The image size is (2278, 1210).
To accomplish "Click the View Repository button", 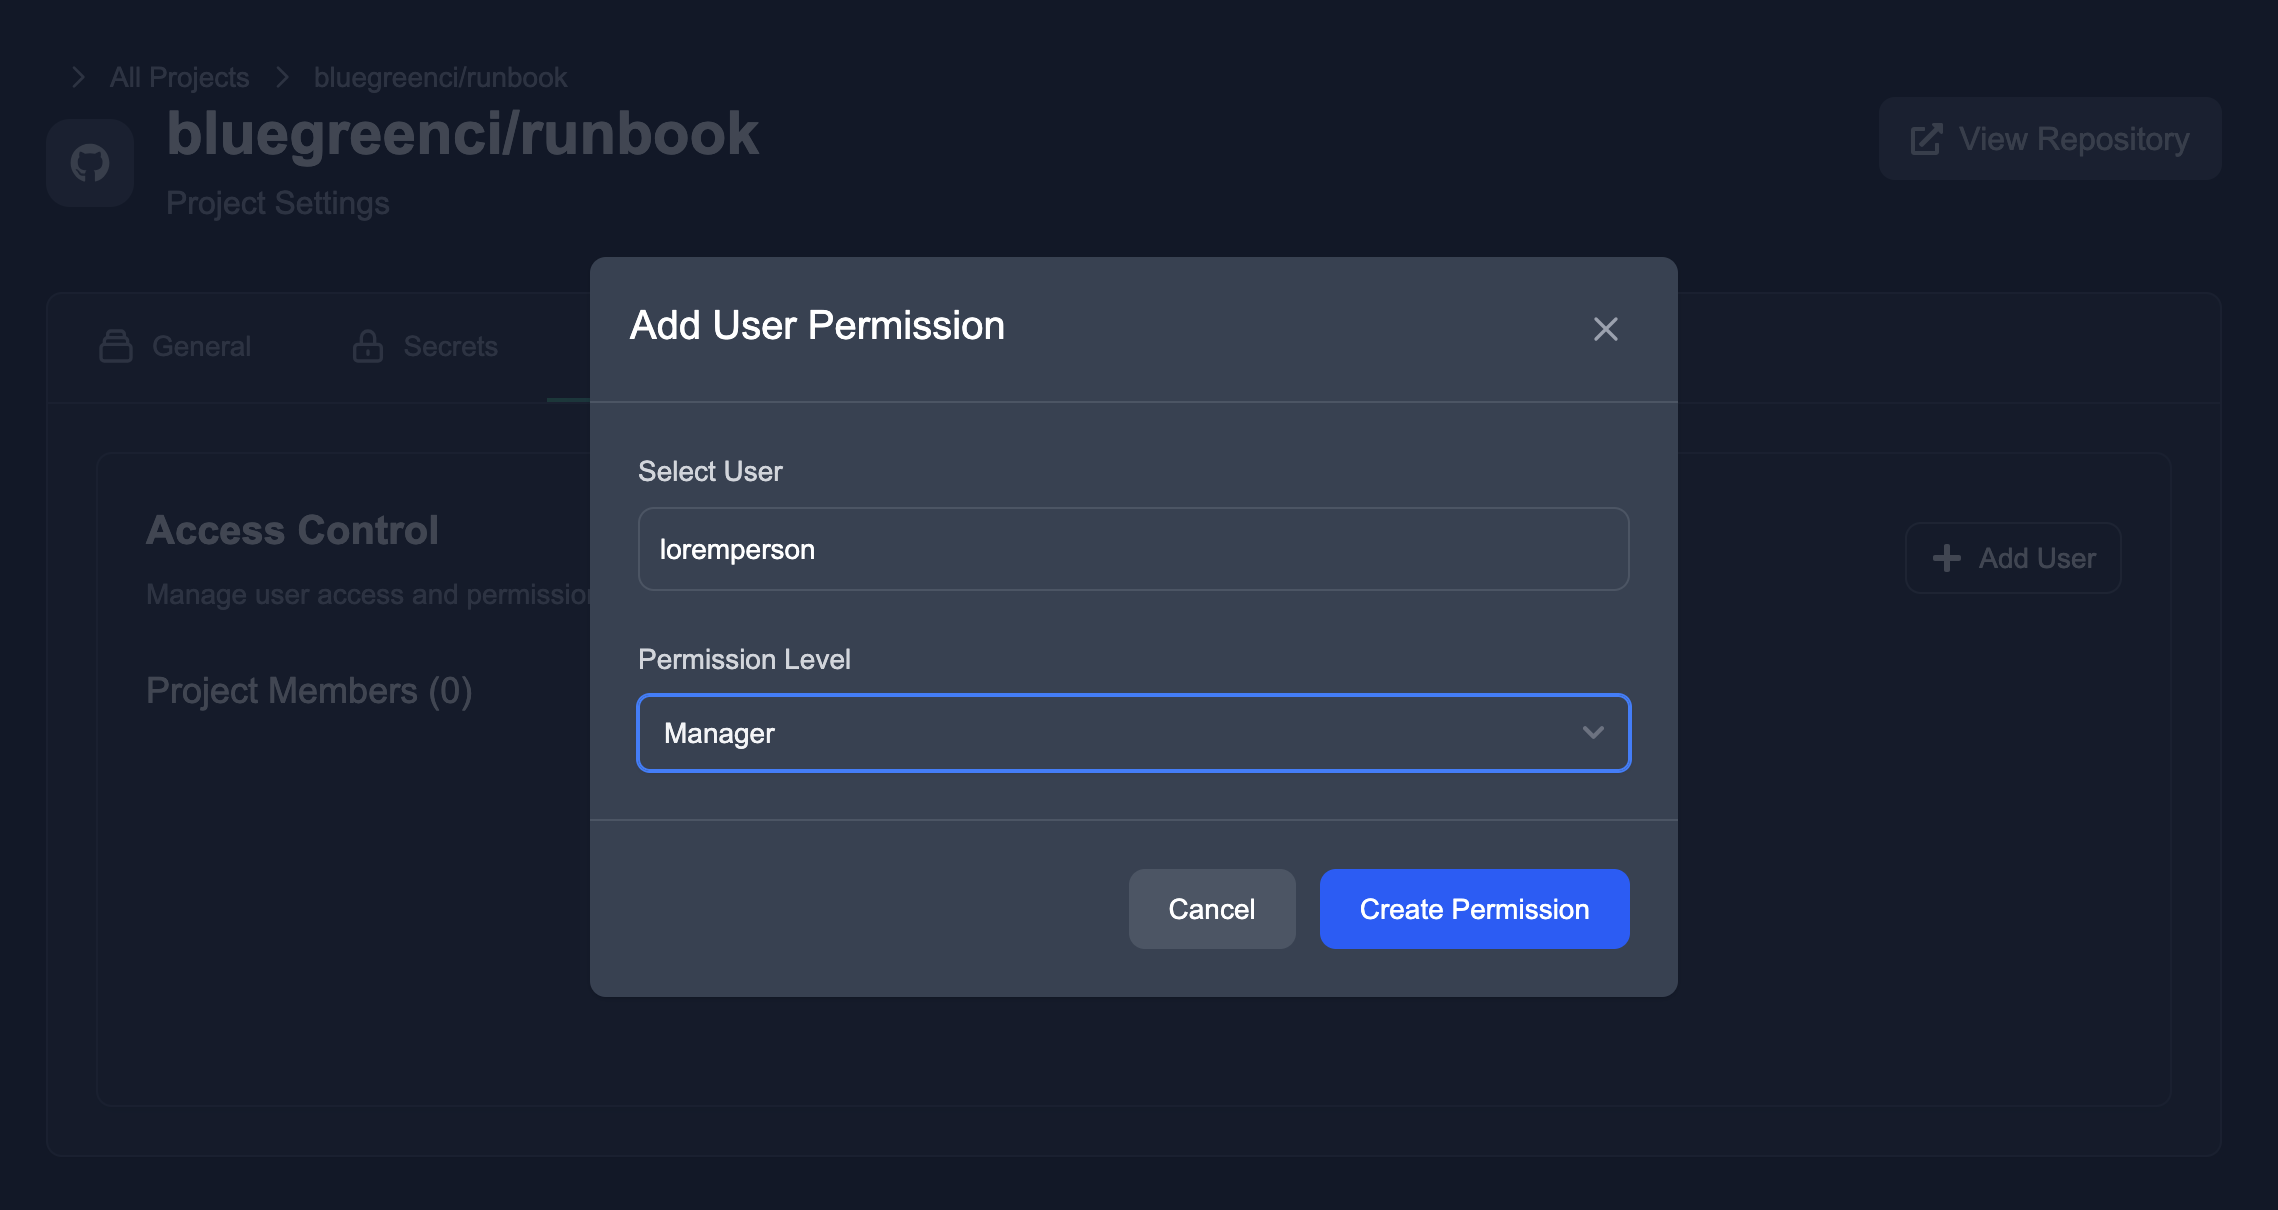I will 2050,139.
